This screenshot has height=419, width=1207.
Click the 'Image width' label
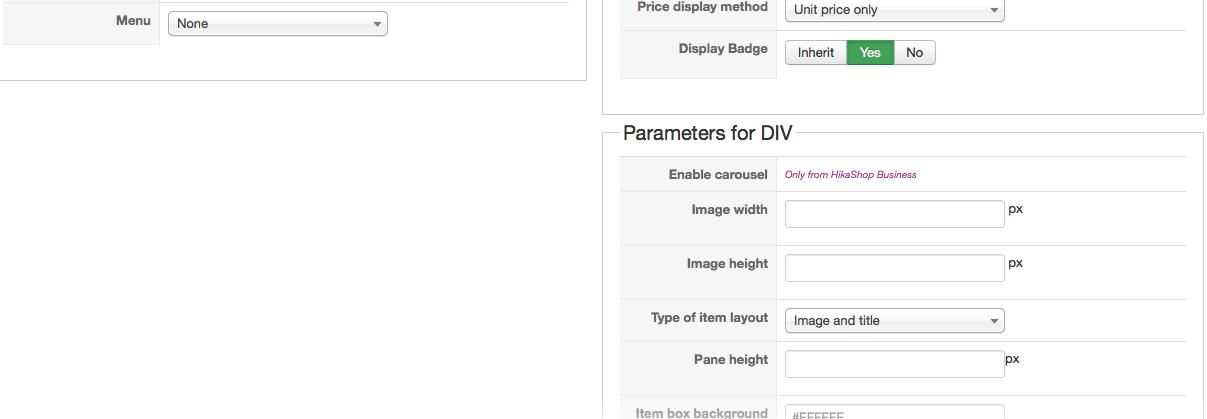coord(729,210)
